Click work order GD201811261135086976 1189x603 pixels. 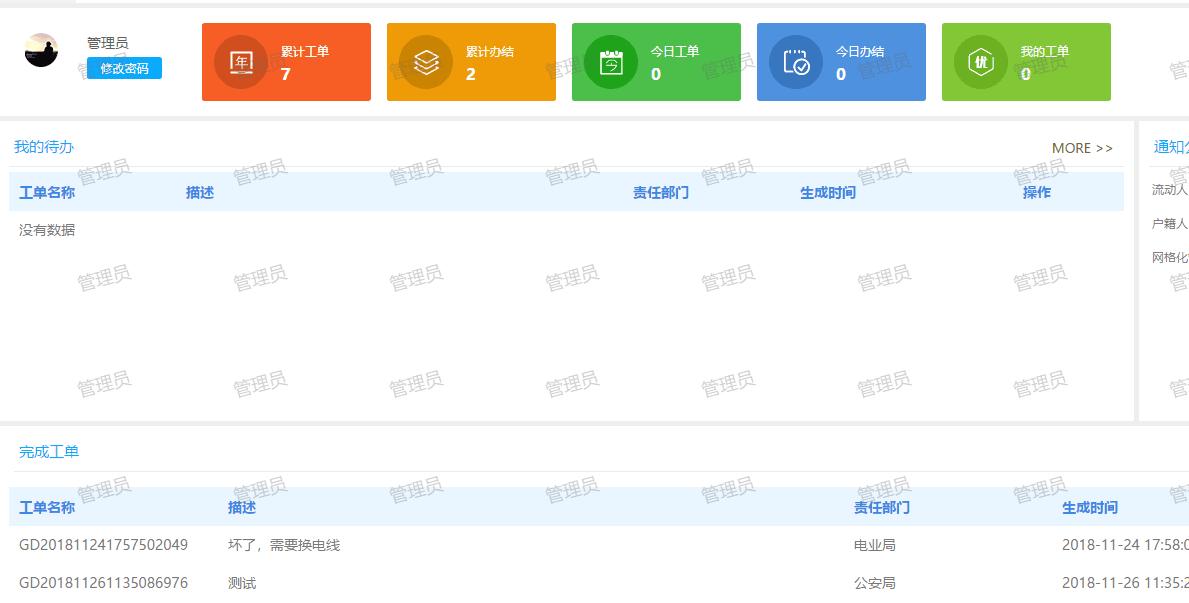pyautogui.click(x=103, y=582)
